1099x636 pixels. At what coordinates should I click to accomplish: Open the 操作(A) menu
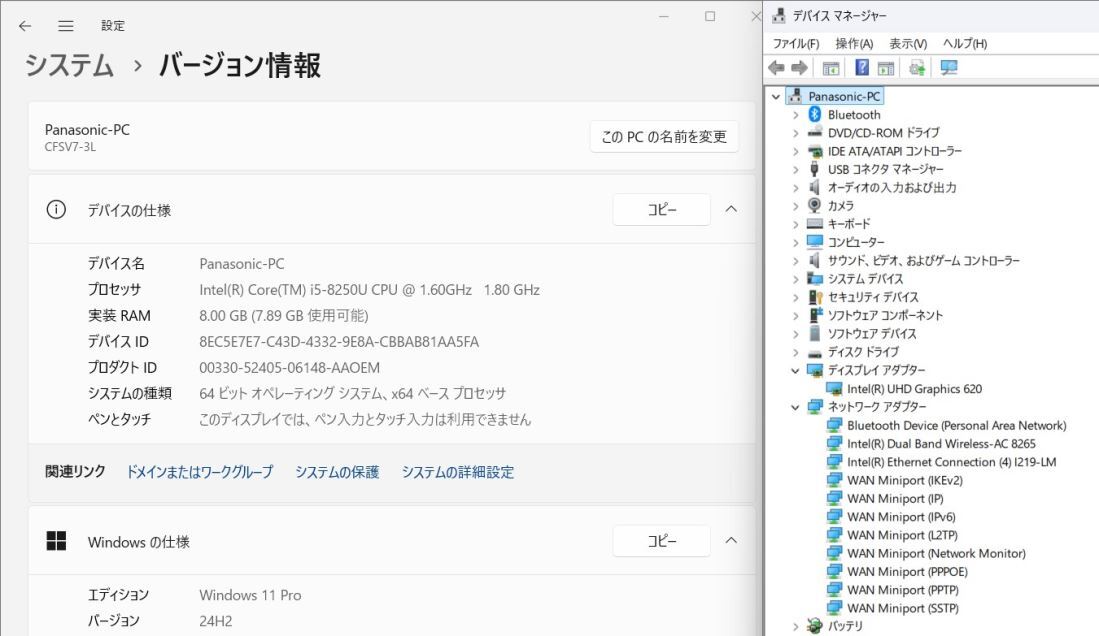click(854, 43)
